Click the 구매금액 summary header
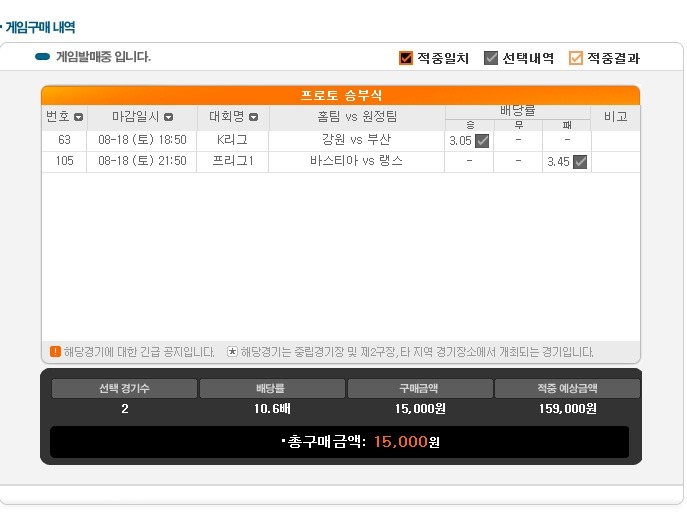This screenshot has width=687, height=513. 420,388
